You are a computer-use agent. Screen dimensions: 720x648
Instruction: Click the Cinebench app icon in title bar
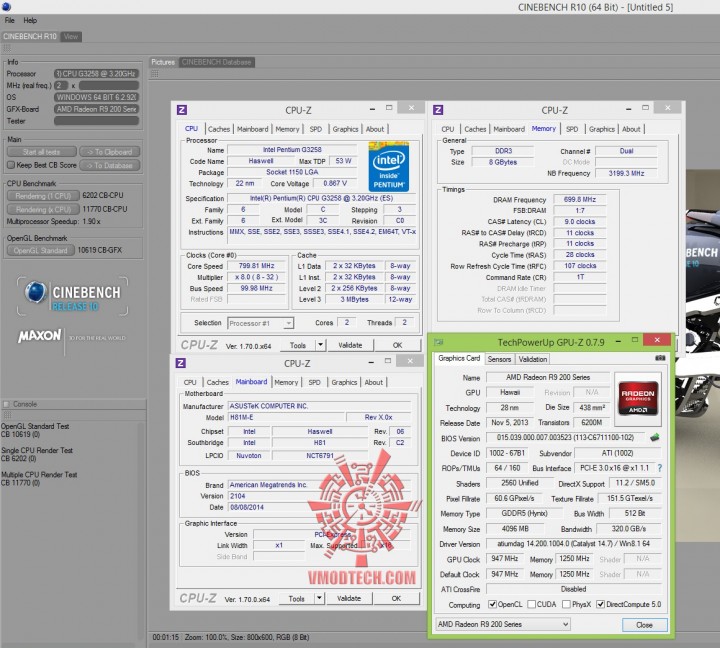click(x=6, y=6)
